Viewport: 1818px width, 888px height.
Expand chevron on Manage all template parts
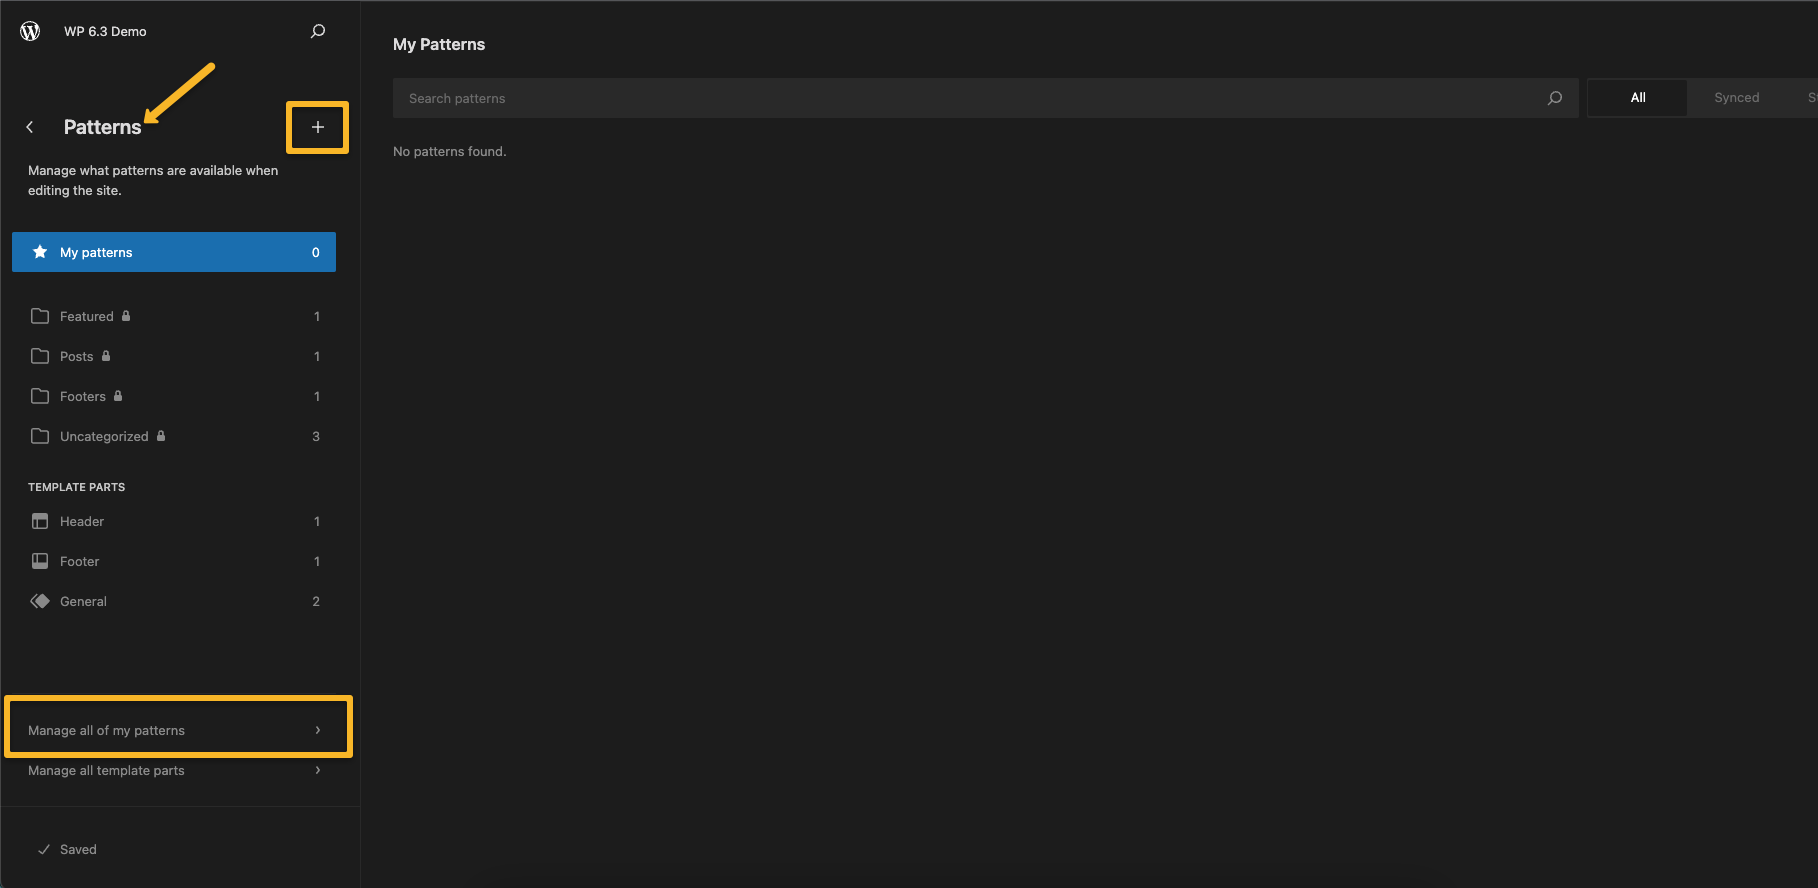(x=318, y=770)
